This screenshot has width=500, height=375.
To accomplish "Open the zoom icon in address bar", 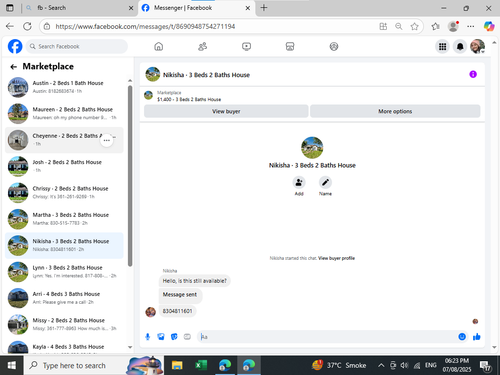I will click(x=399, y=26).
